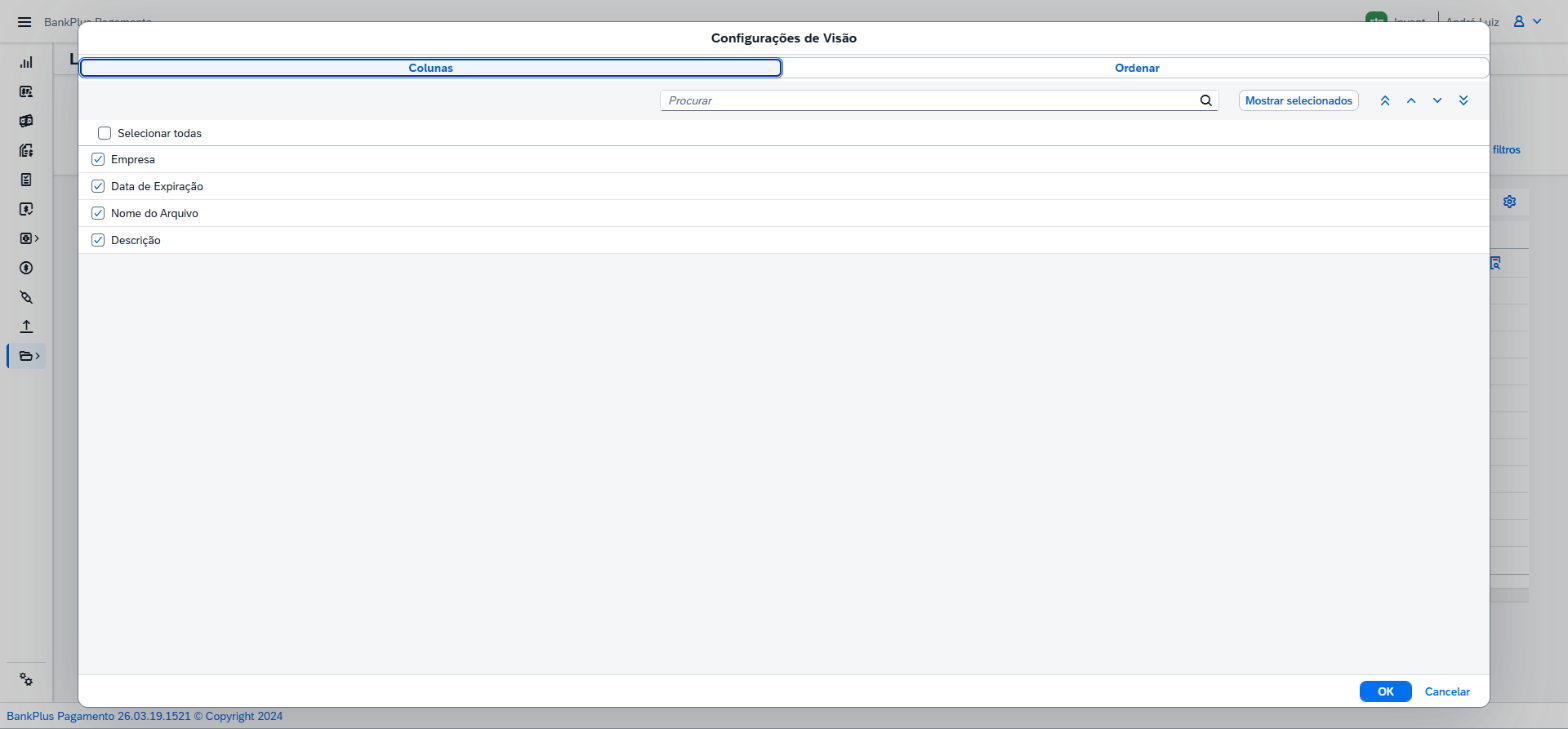Click the move to bottom double-chevron icon
The image size is (1568, 729).
coord(1463,101)
